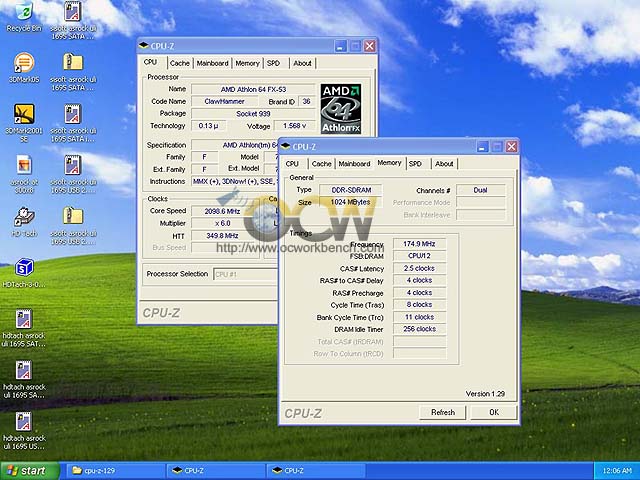Click the Cycle Time (Tras) value '8 clocks'

pyautogui.click(x=420, y=304)
